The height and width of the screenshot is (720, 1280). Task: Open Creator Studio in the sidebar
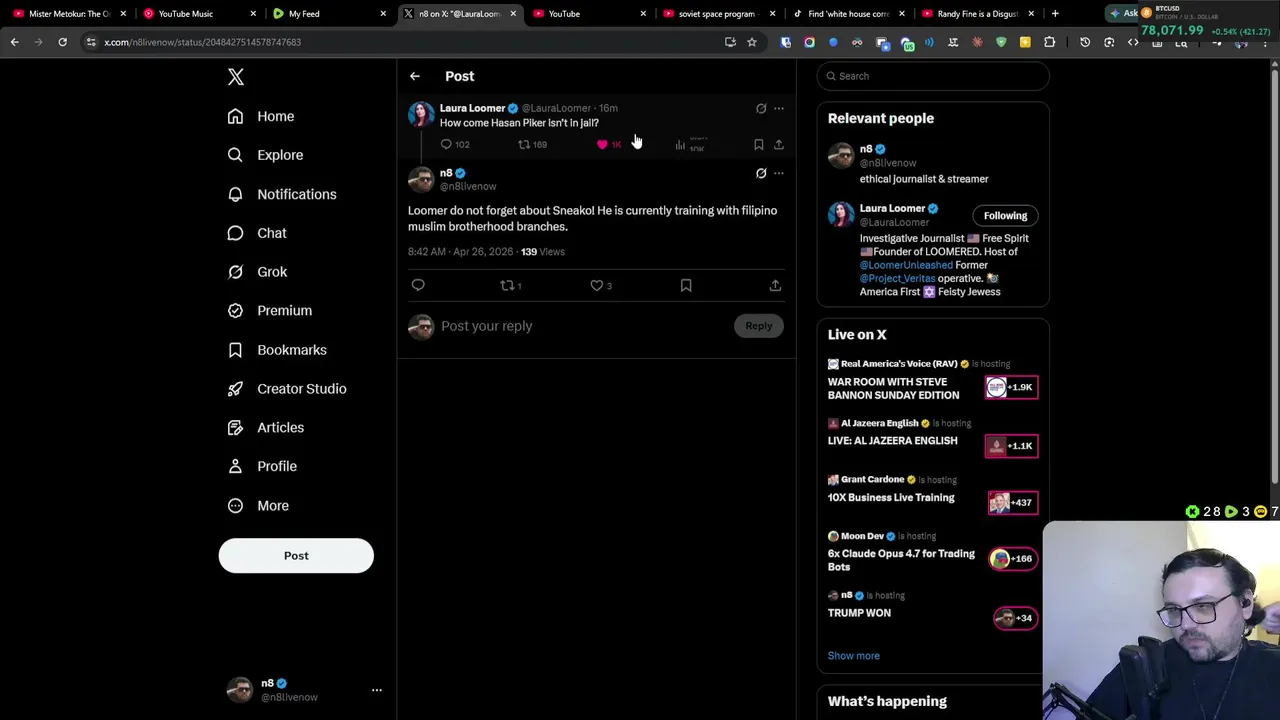click(287, 388)
